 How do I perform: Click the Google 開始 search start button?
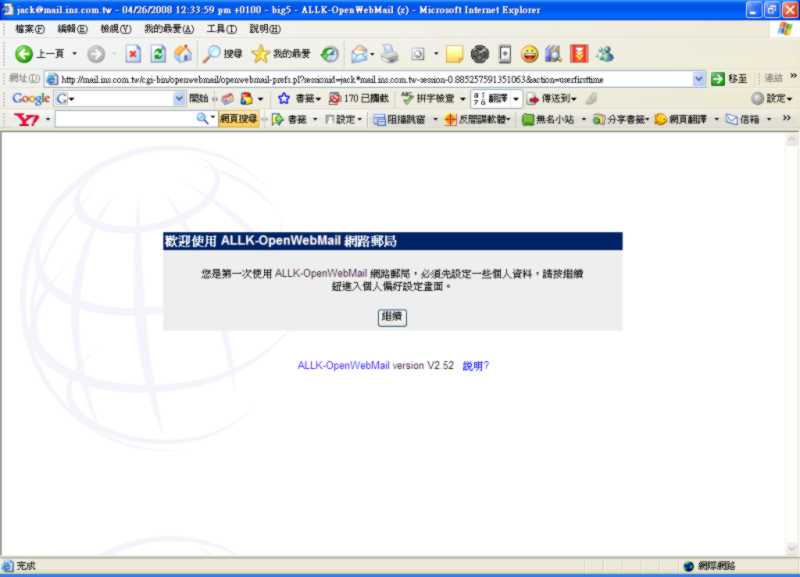(198, 98)
